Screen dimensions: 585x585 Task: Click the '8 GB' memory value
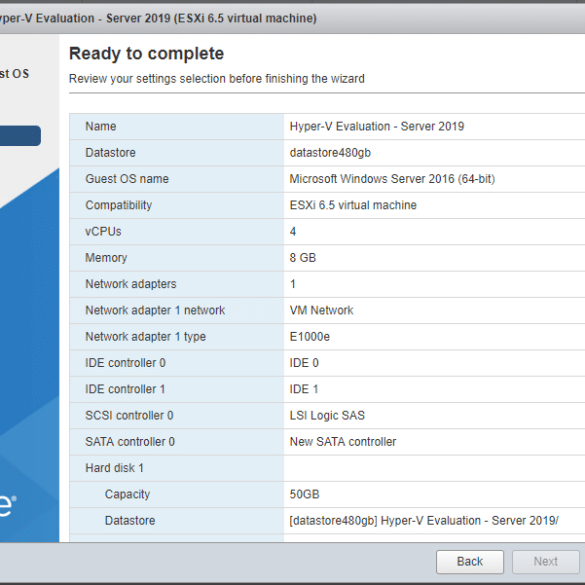[x=303, y=258]
